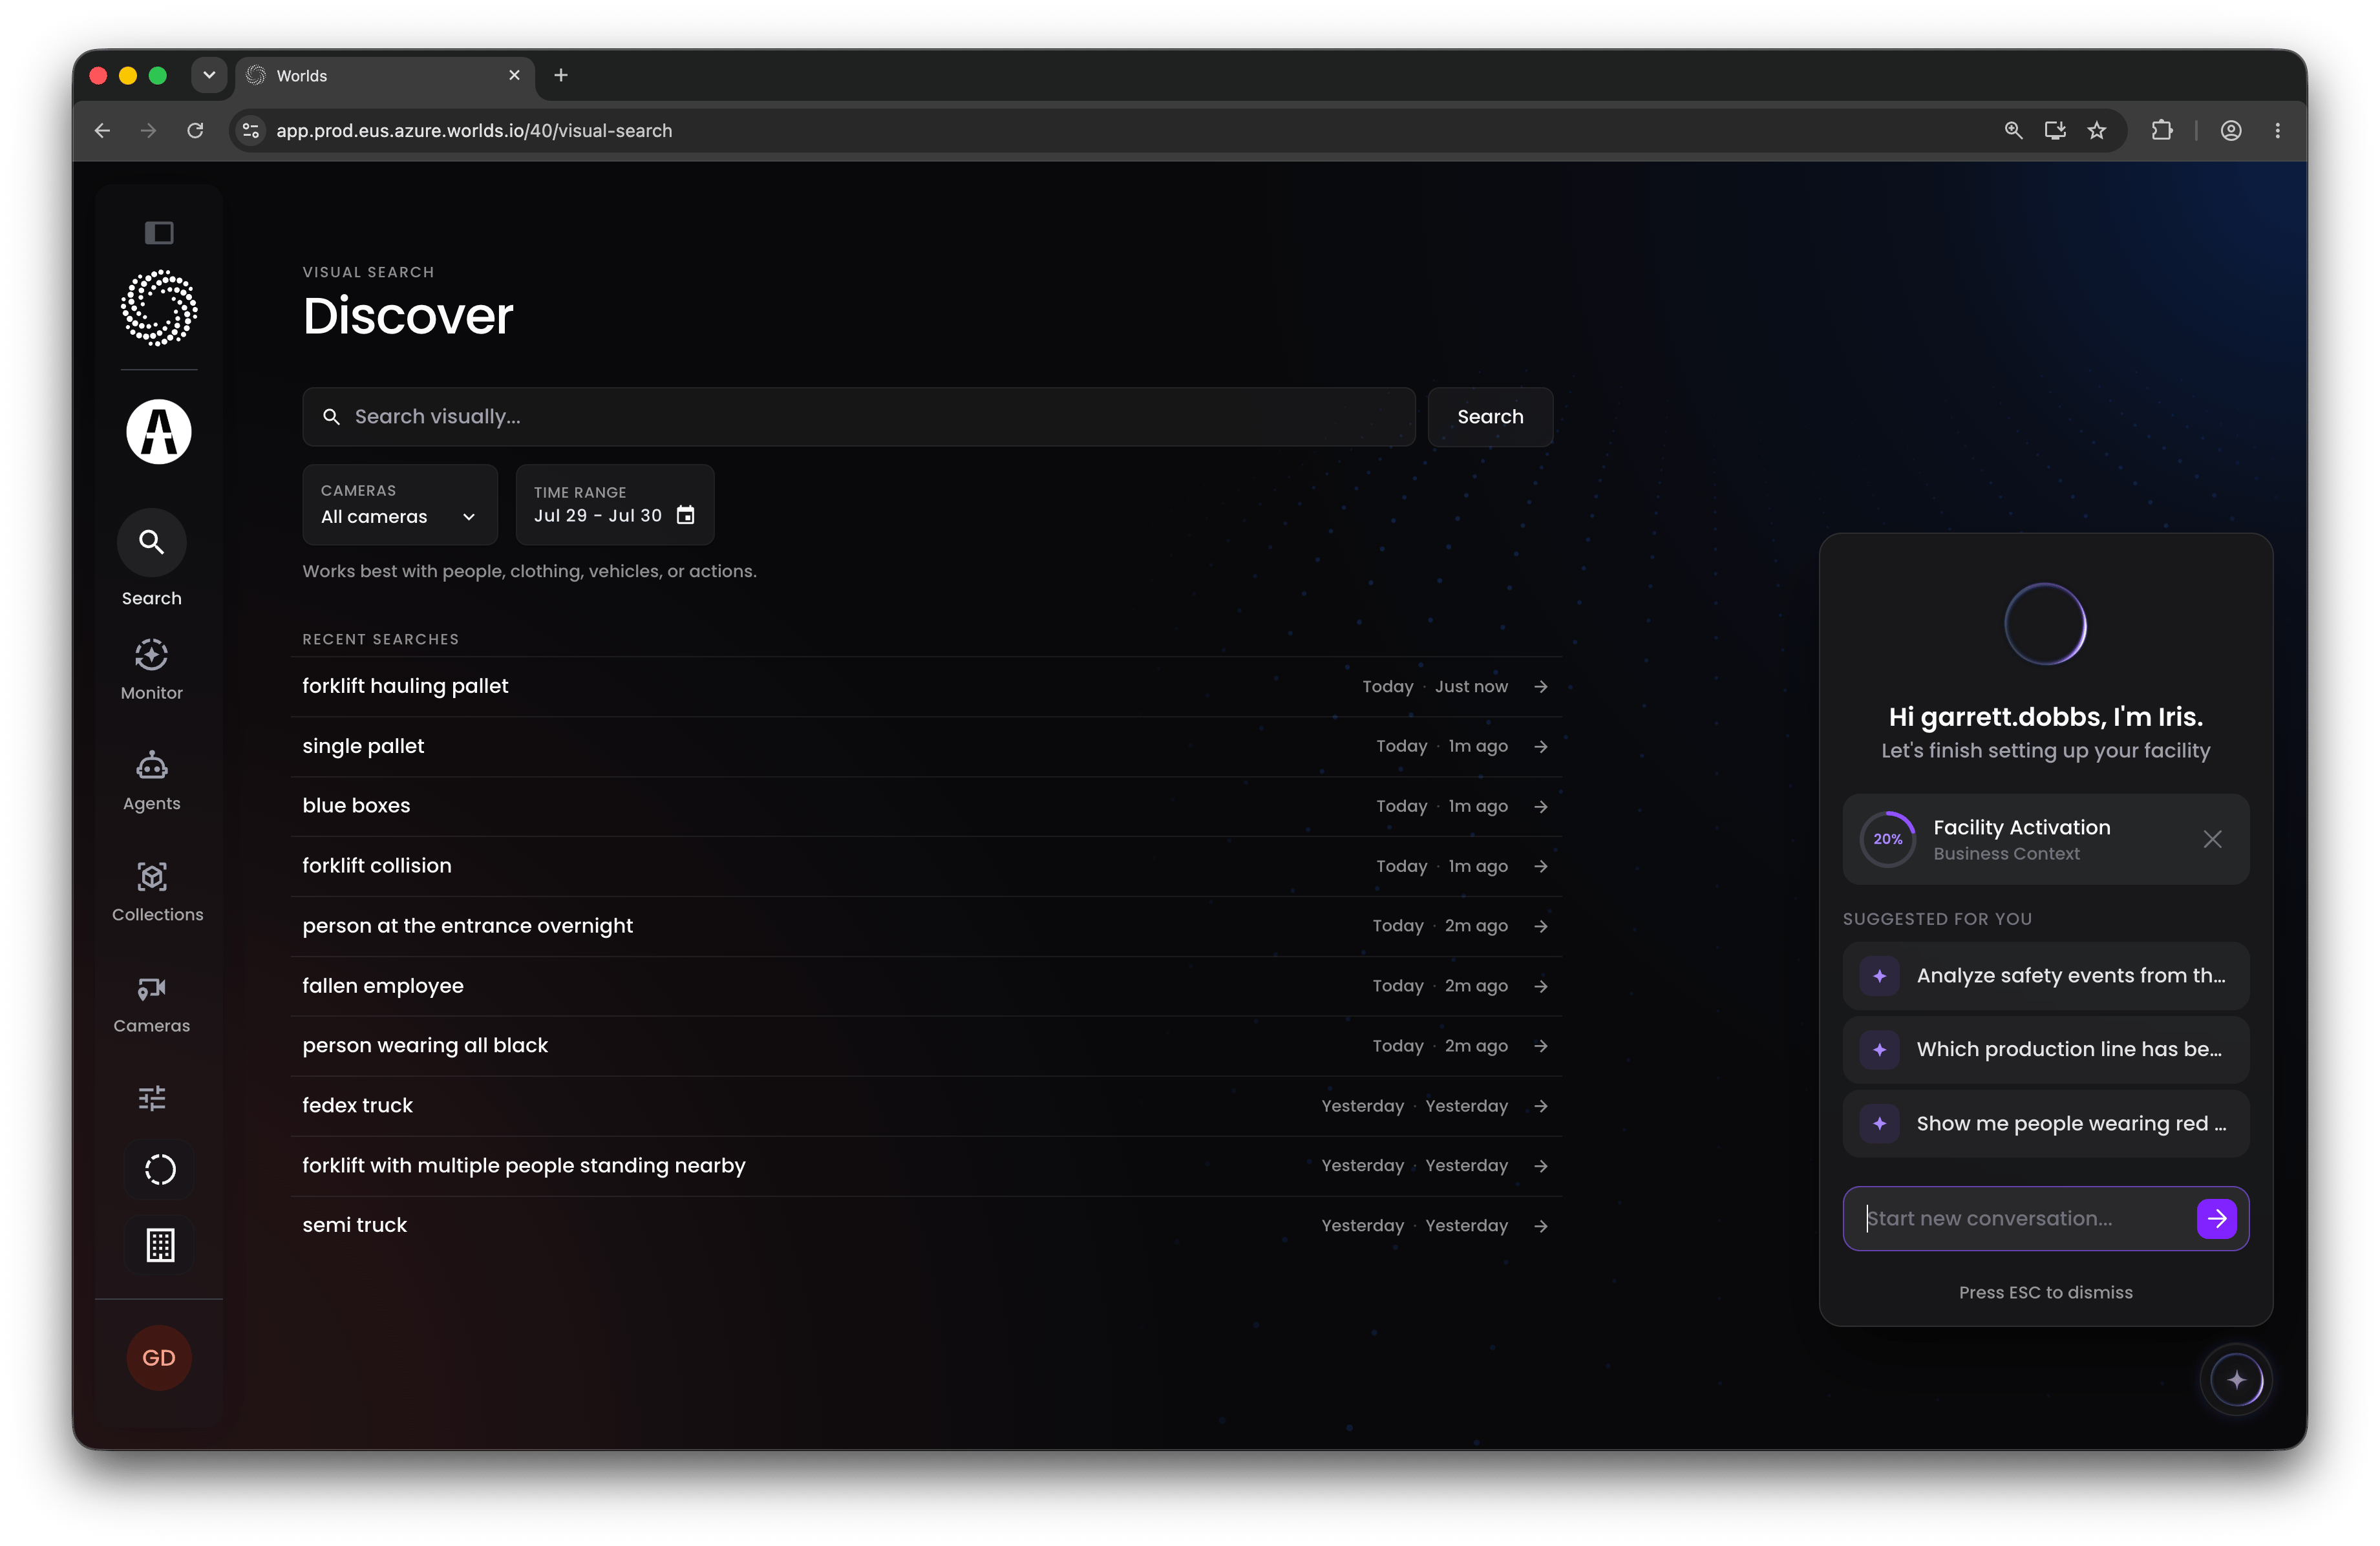
Task: Open recent search 'single pallet'
Action: click(x=926, y=746)
